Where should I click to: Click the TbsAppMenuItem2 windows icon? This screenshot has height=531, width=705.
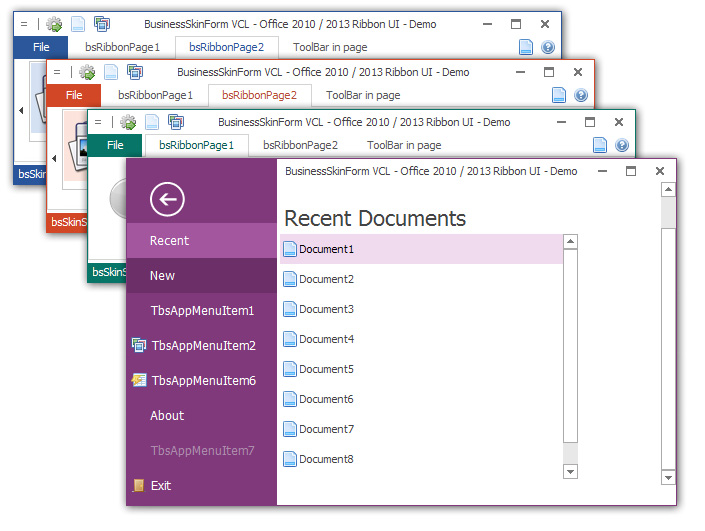[x=139, y=345]
